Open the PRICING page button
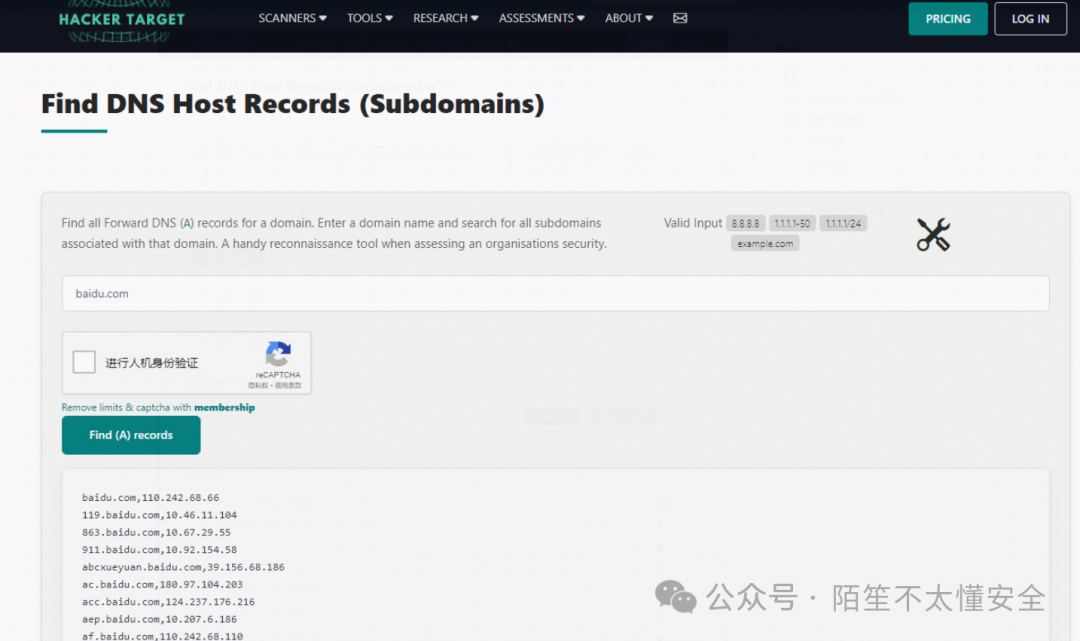Viewport: 1080px width, 641px height. tap(947, 19)
